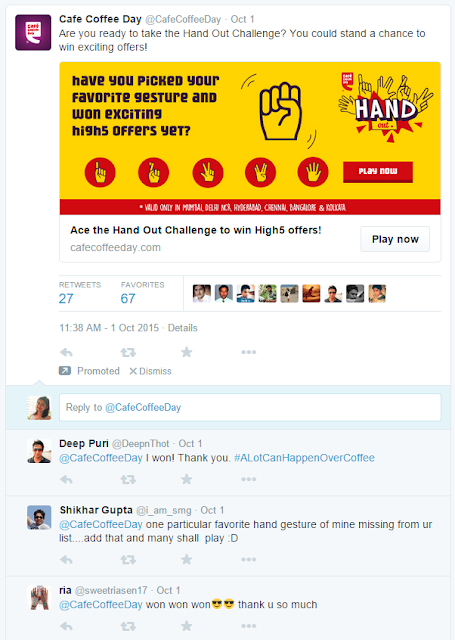Screen dimensions: 455x640
Task: Focus the Reply to @CafeCoffeeDay input field
Action: [250, 407]
